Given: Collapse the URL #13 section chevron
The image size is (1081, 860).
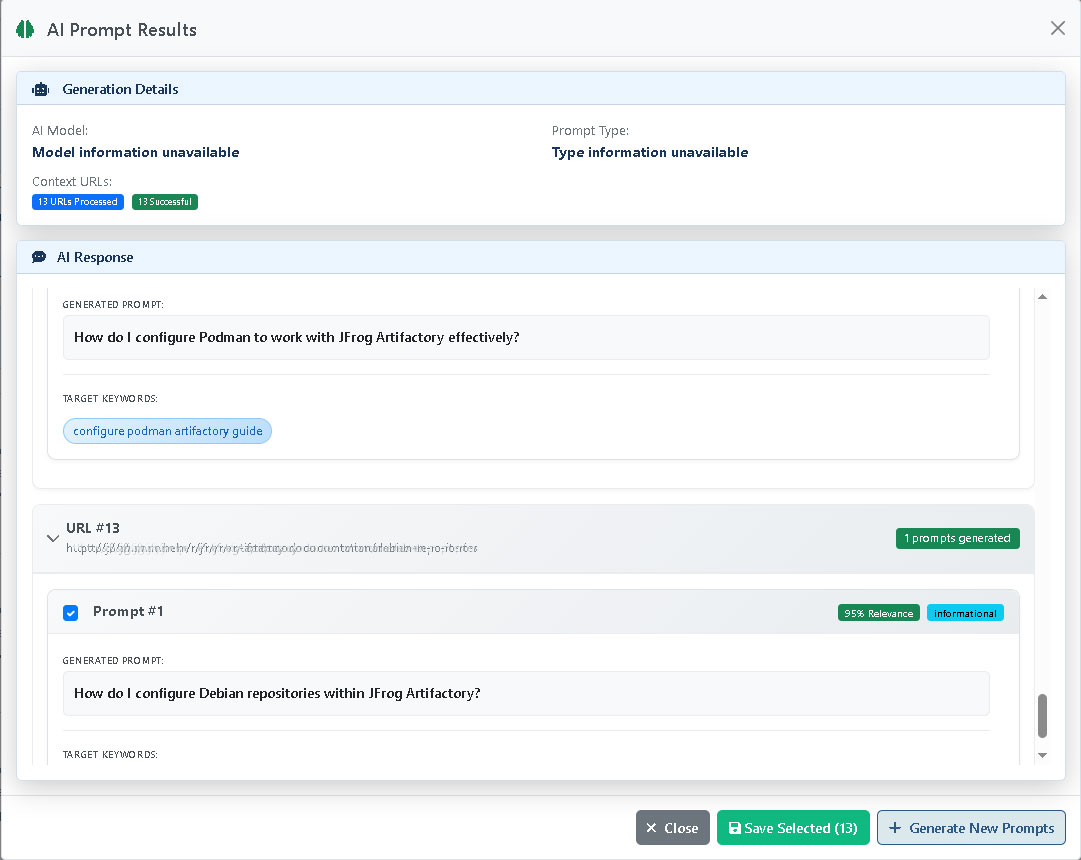Looking at the screenshot, I should coord(53,538).
